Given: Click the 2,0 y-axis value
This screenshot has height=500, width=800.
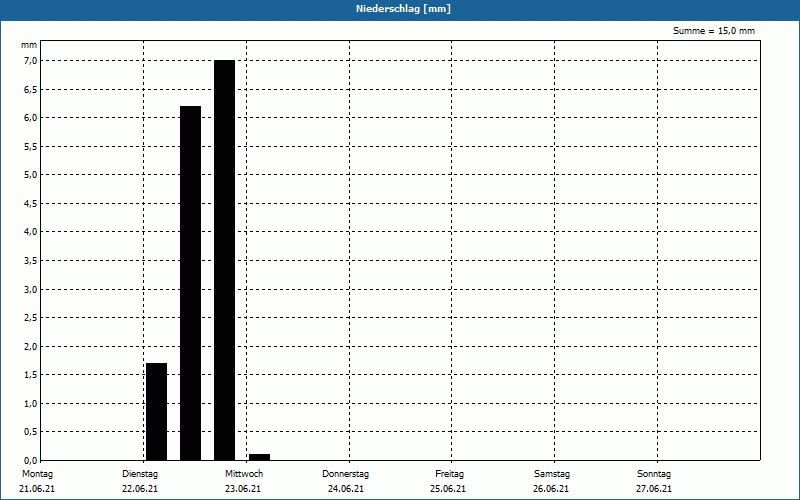Looking at the screenshot, I should pos(31,346).
